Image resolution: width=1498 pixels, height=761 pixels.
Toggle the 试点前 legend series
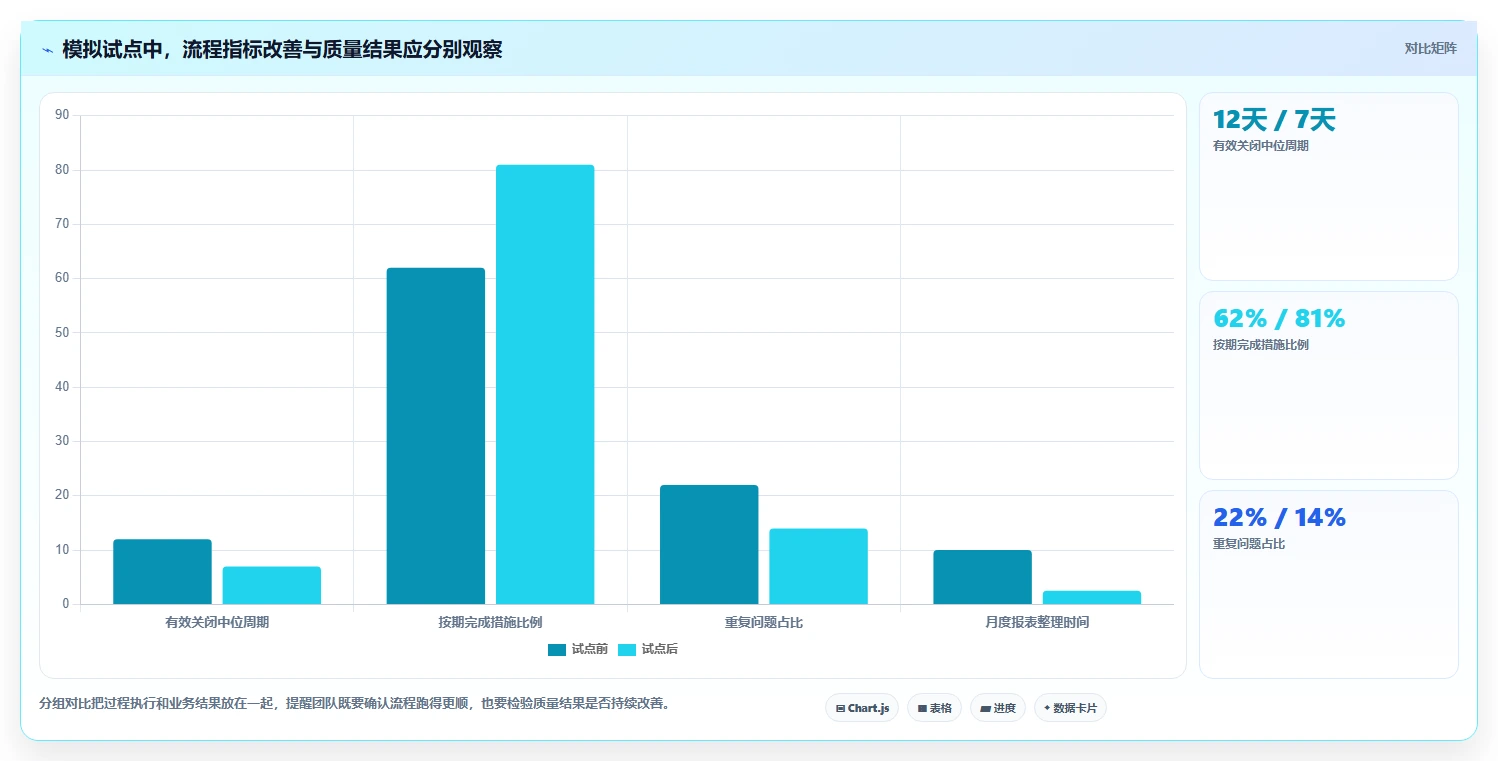tap(578, 649)
